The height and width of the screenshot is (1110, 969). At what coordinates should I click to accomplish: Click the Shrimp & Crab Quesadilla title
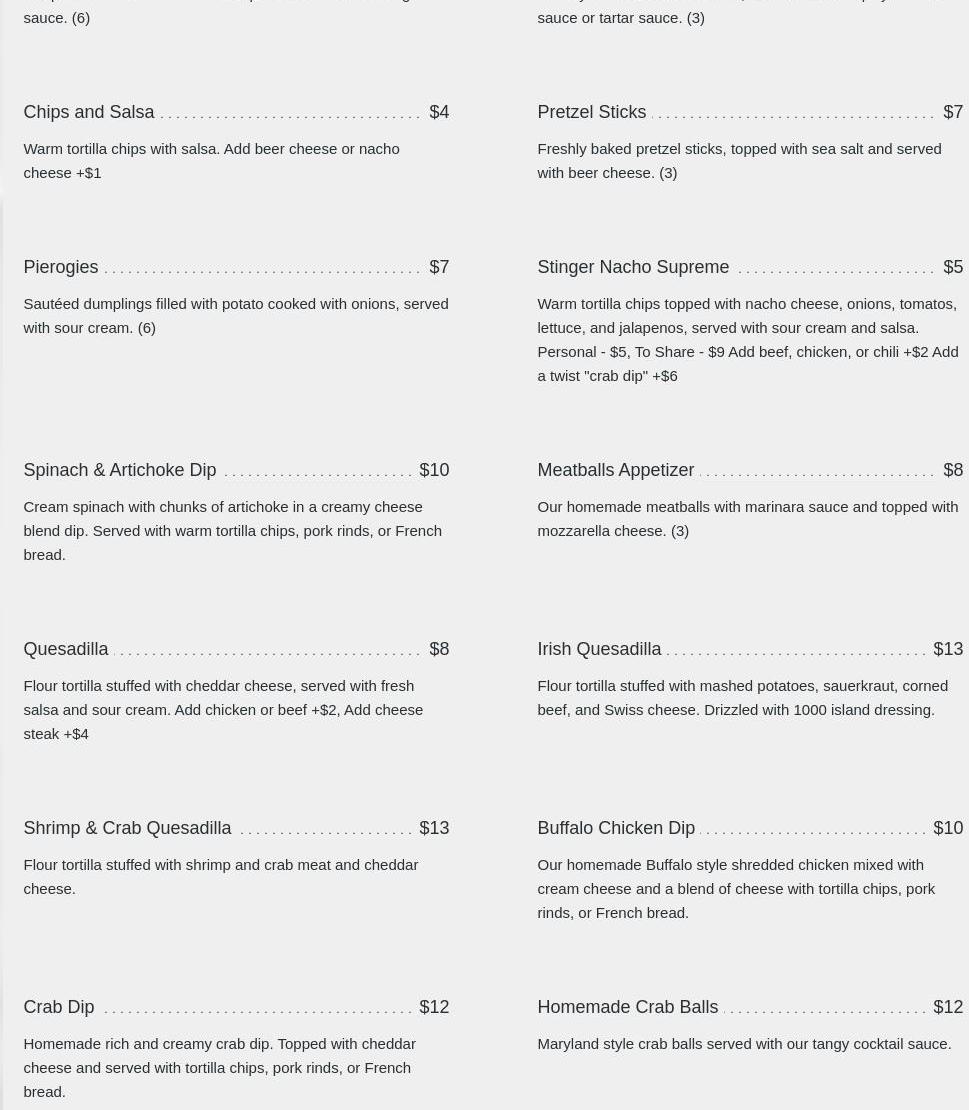click(127, 828)
